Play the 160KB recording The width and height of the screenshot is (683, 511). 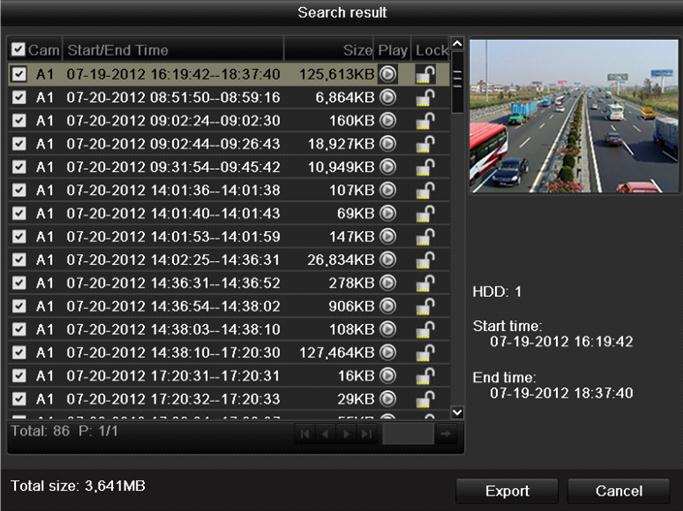tap(388, 120)
